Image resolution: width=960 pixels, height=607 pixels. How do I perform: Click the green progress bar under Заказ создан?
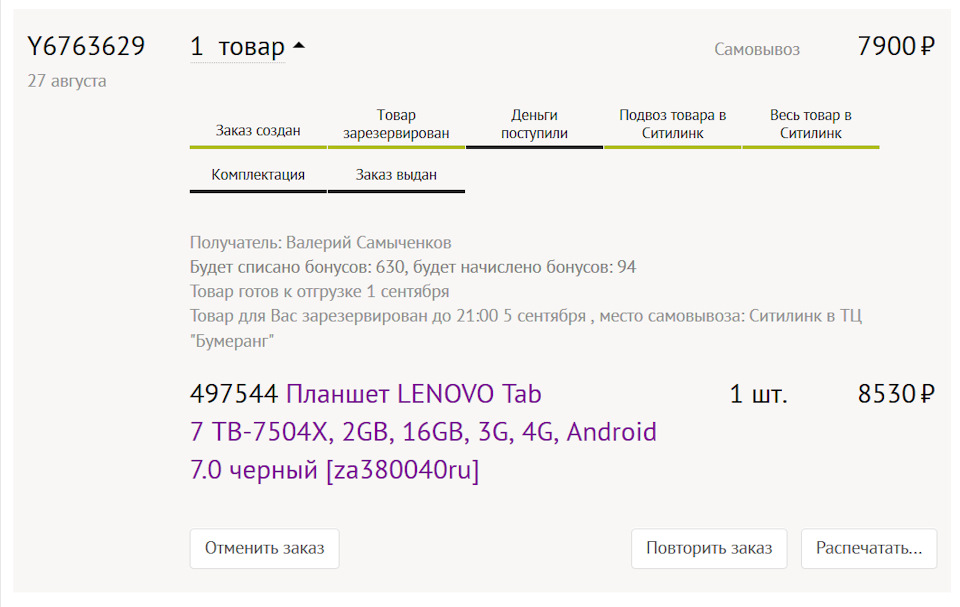tap(257, 146)
